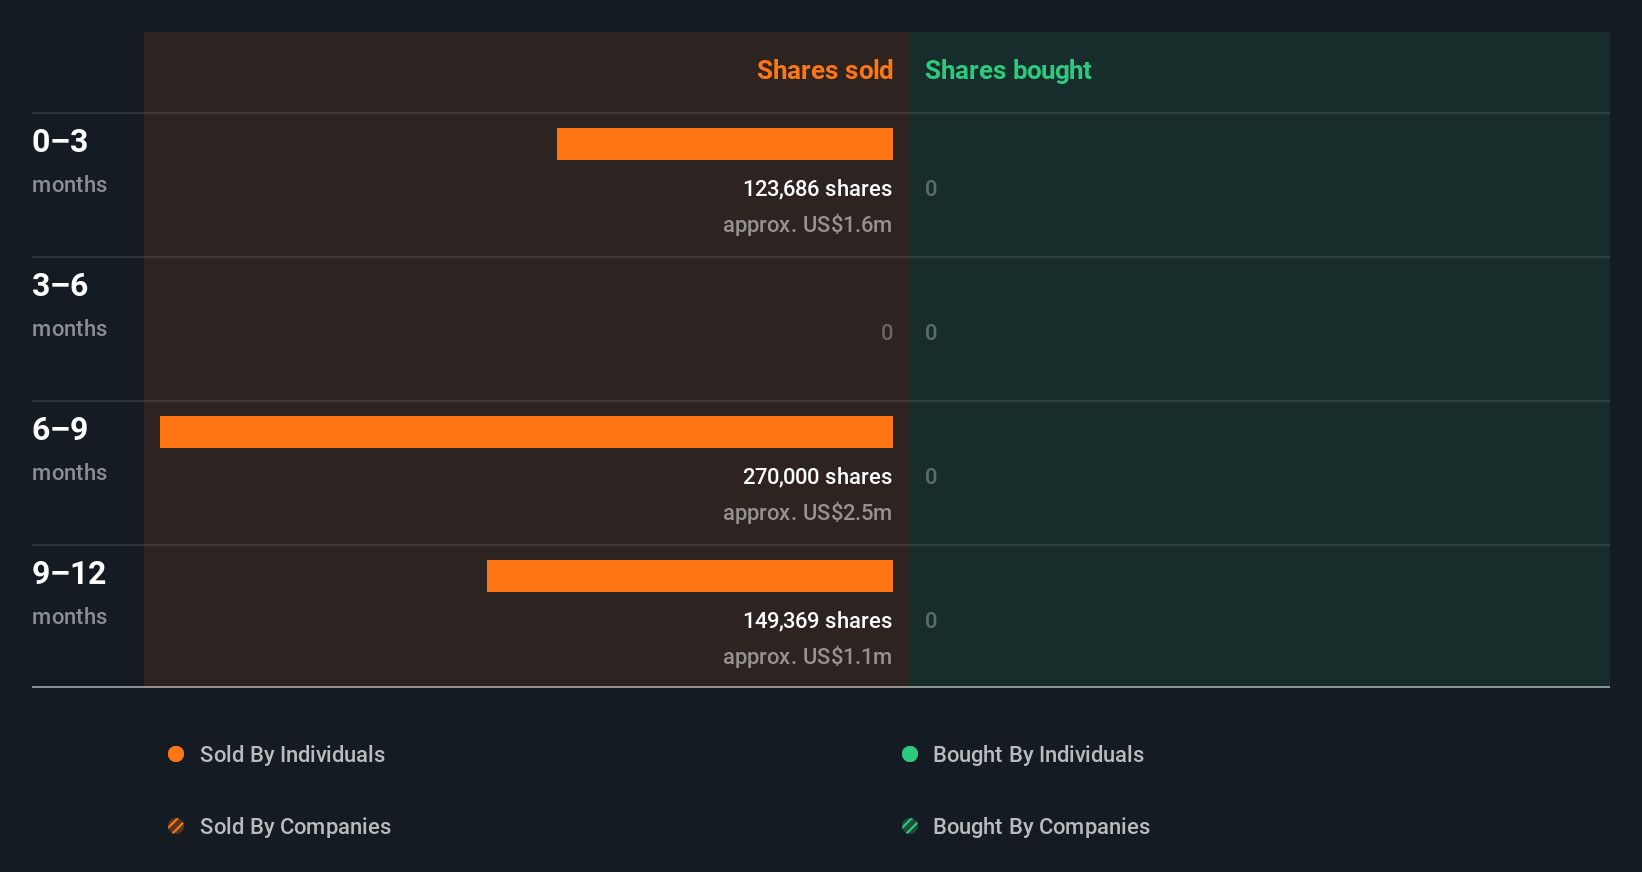This screenshot has height=872, width=1642.
Task: Click the green Bought By Individuals legend dot
Action: [910, 754]
